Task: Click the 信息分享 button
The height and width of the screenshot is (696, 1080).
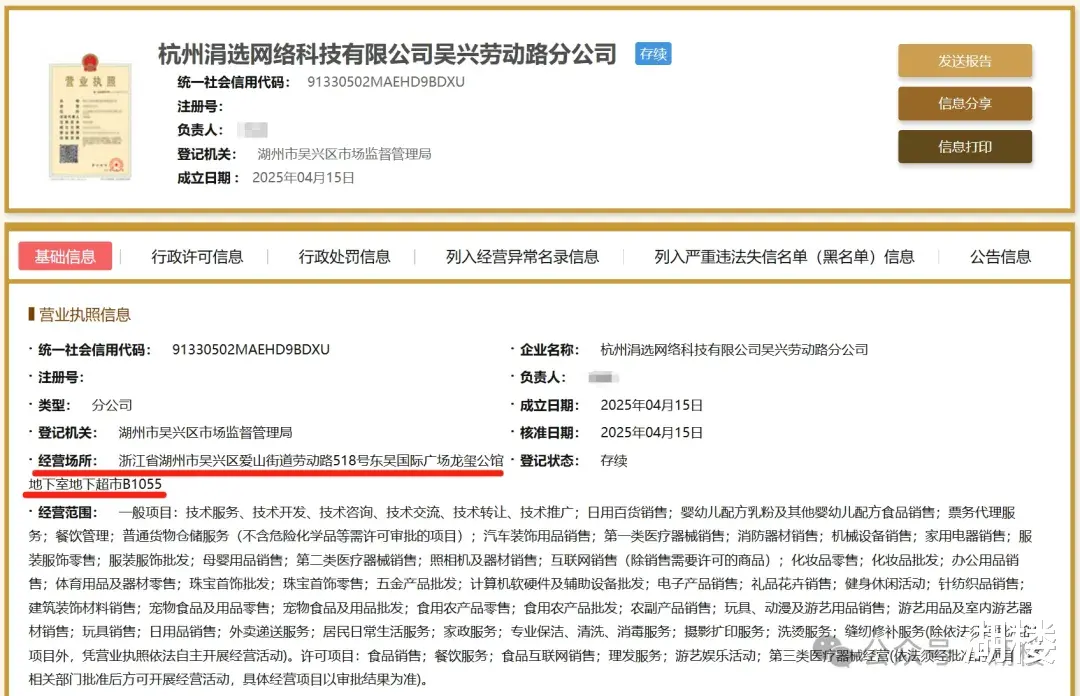Action: (x=964, y=103)
